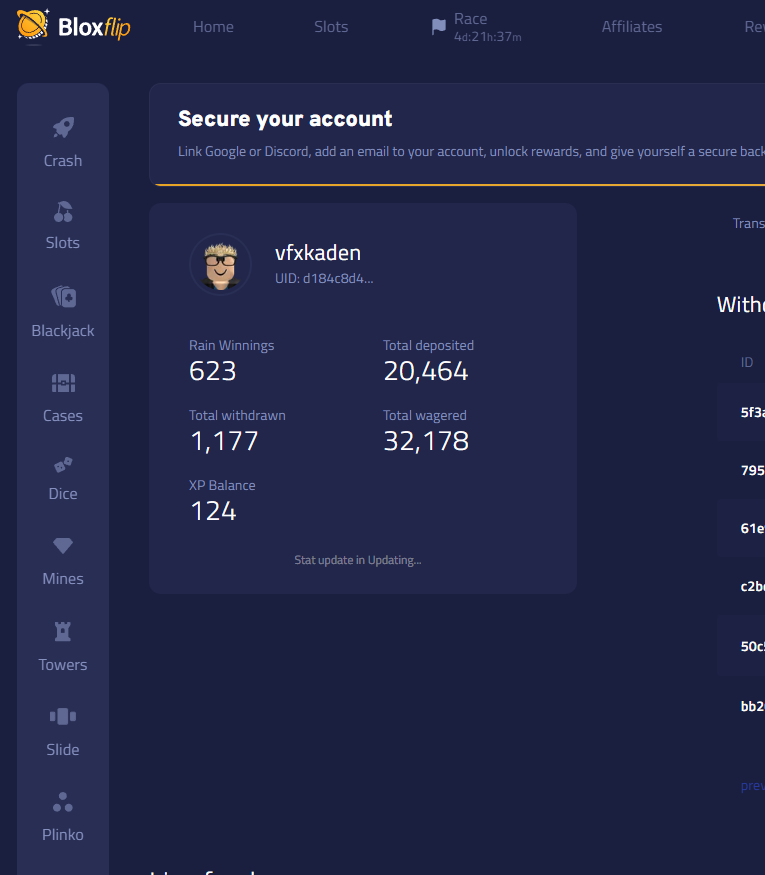Click the Towers sidebar label
The width and height of the screenshot is (765, 875).
pos(63,665)
